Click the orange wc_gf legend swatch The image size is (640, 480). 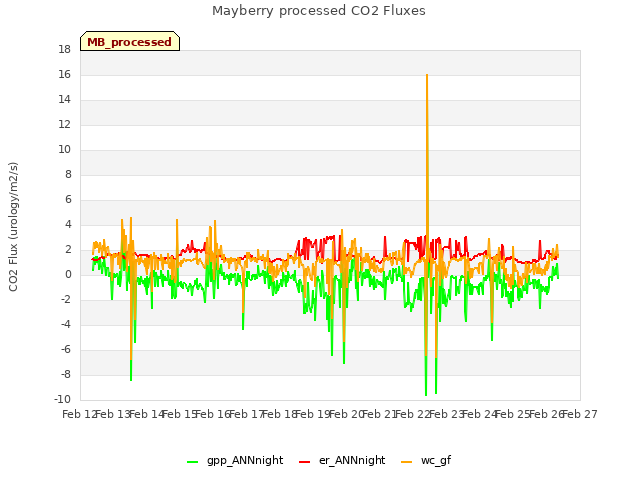(x=407, y=462)
